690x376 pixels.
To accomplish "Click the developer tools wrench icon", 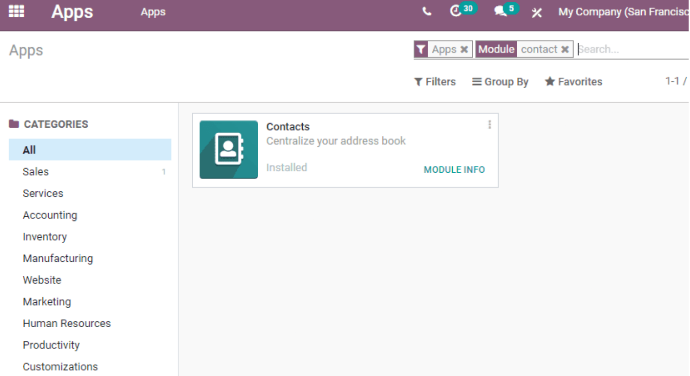I will point(536,12).
